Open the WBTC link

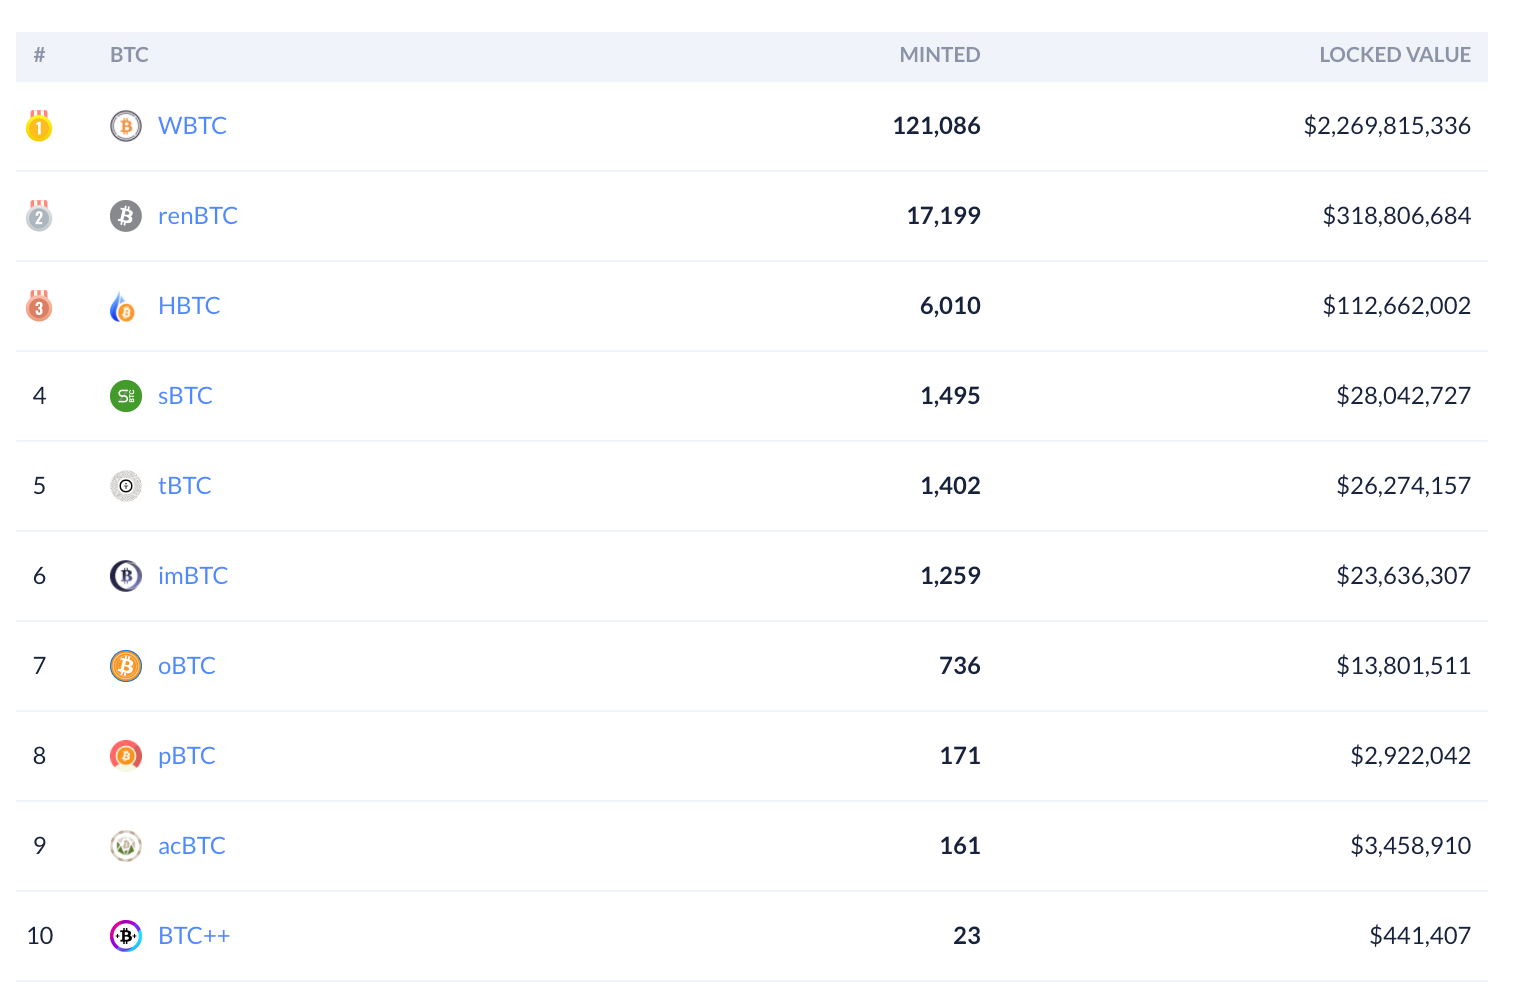tap(192, 126)
